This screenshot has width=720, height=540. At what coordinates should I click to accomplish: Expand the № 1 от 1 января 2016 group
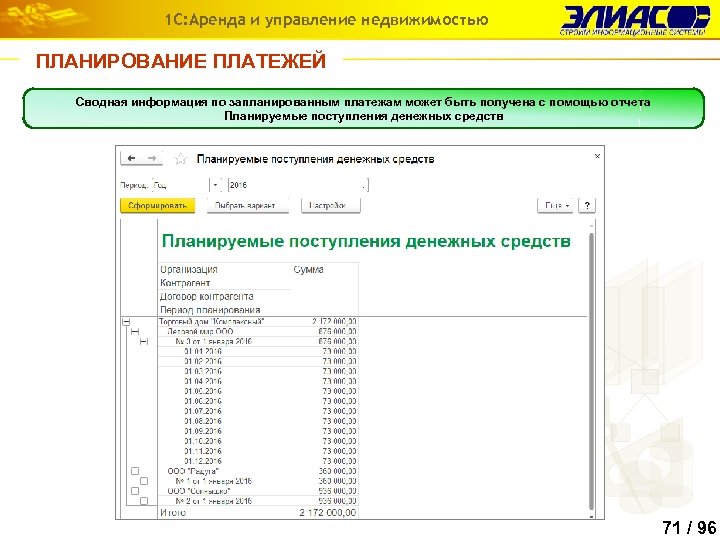(144, 481)
